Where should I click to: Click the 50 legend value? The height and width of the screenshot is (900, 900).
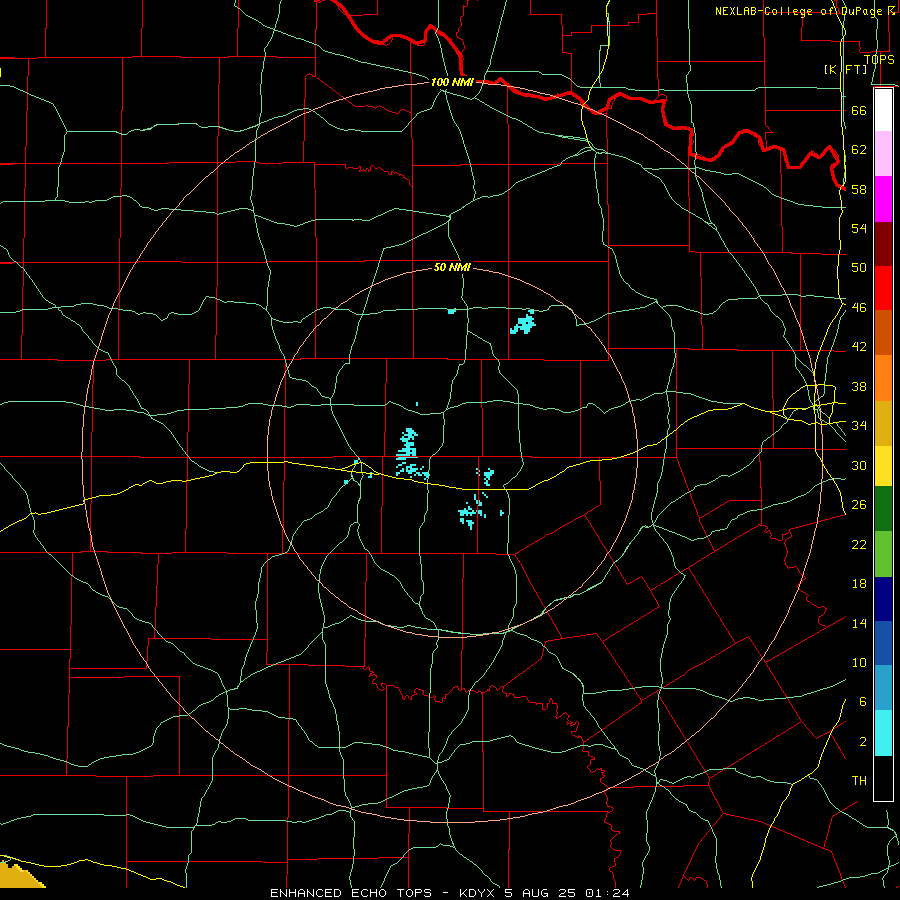tap(859, 267)
